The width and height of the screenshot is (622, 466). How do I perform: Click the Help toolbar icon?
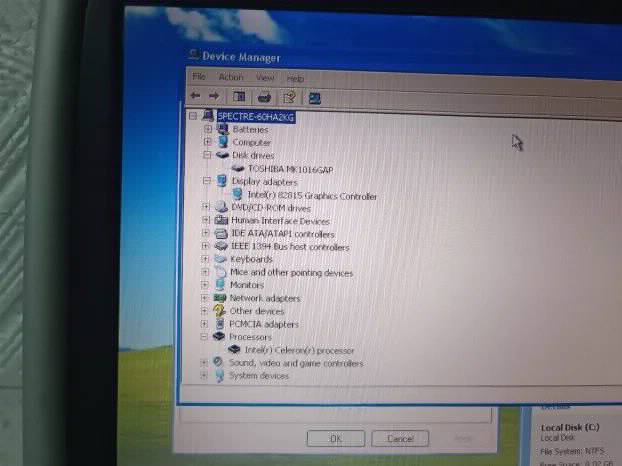(289, 97)
